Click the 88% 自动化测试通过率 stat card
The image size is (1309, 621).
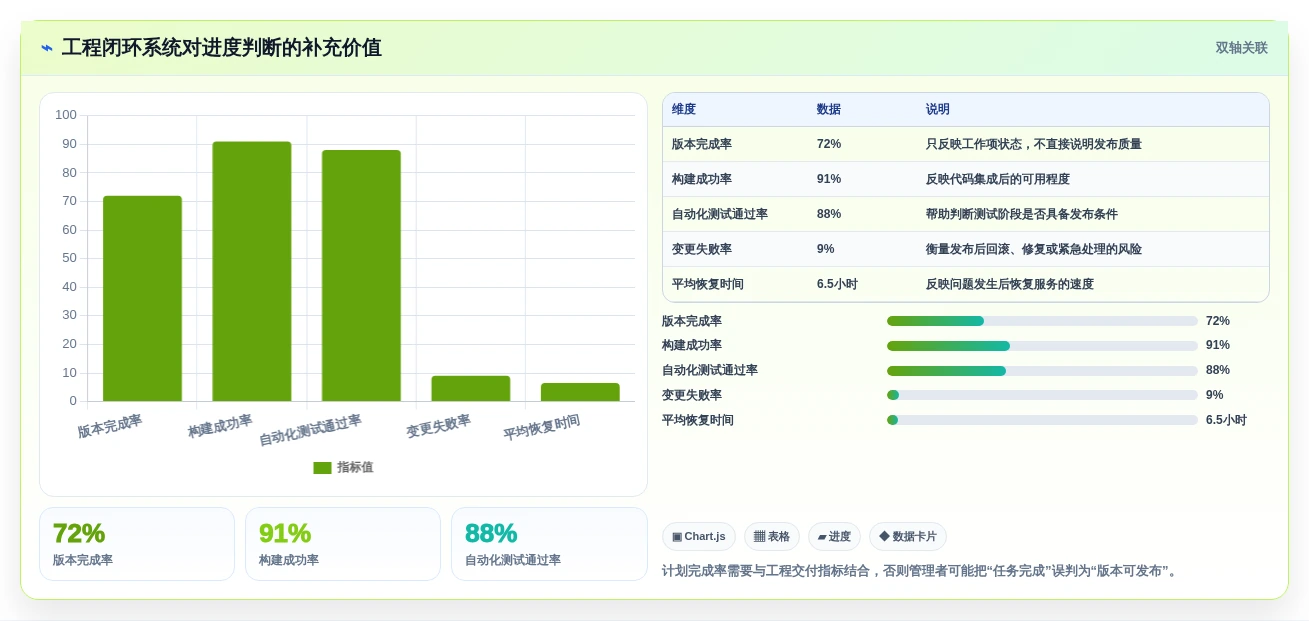coord(549,544)
